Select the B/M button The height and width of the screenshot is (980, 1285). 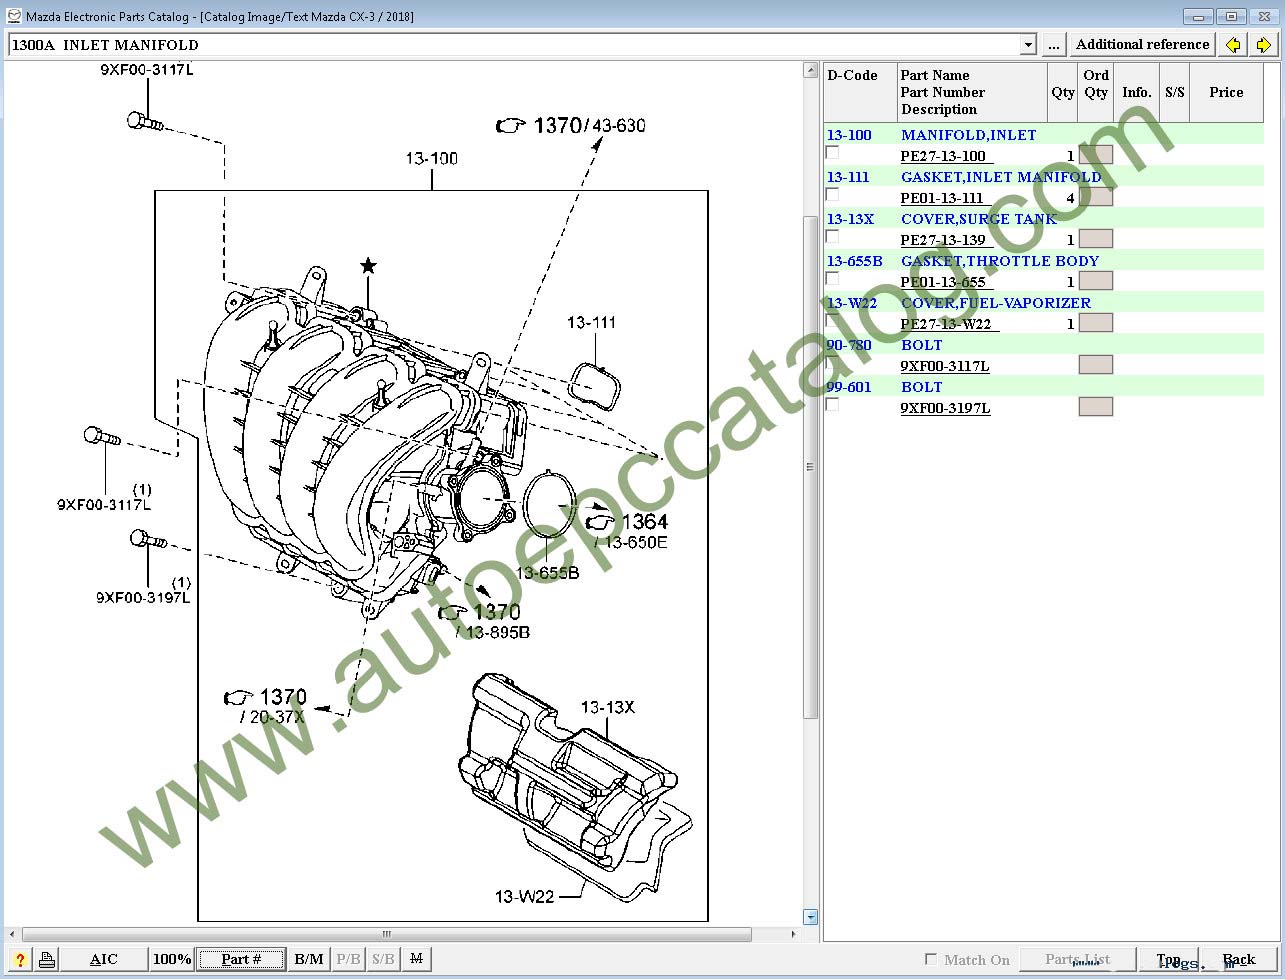309,959
